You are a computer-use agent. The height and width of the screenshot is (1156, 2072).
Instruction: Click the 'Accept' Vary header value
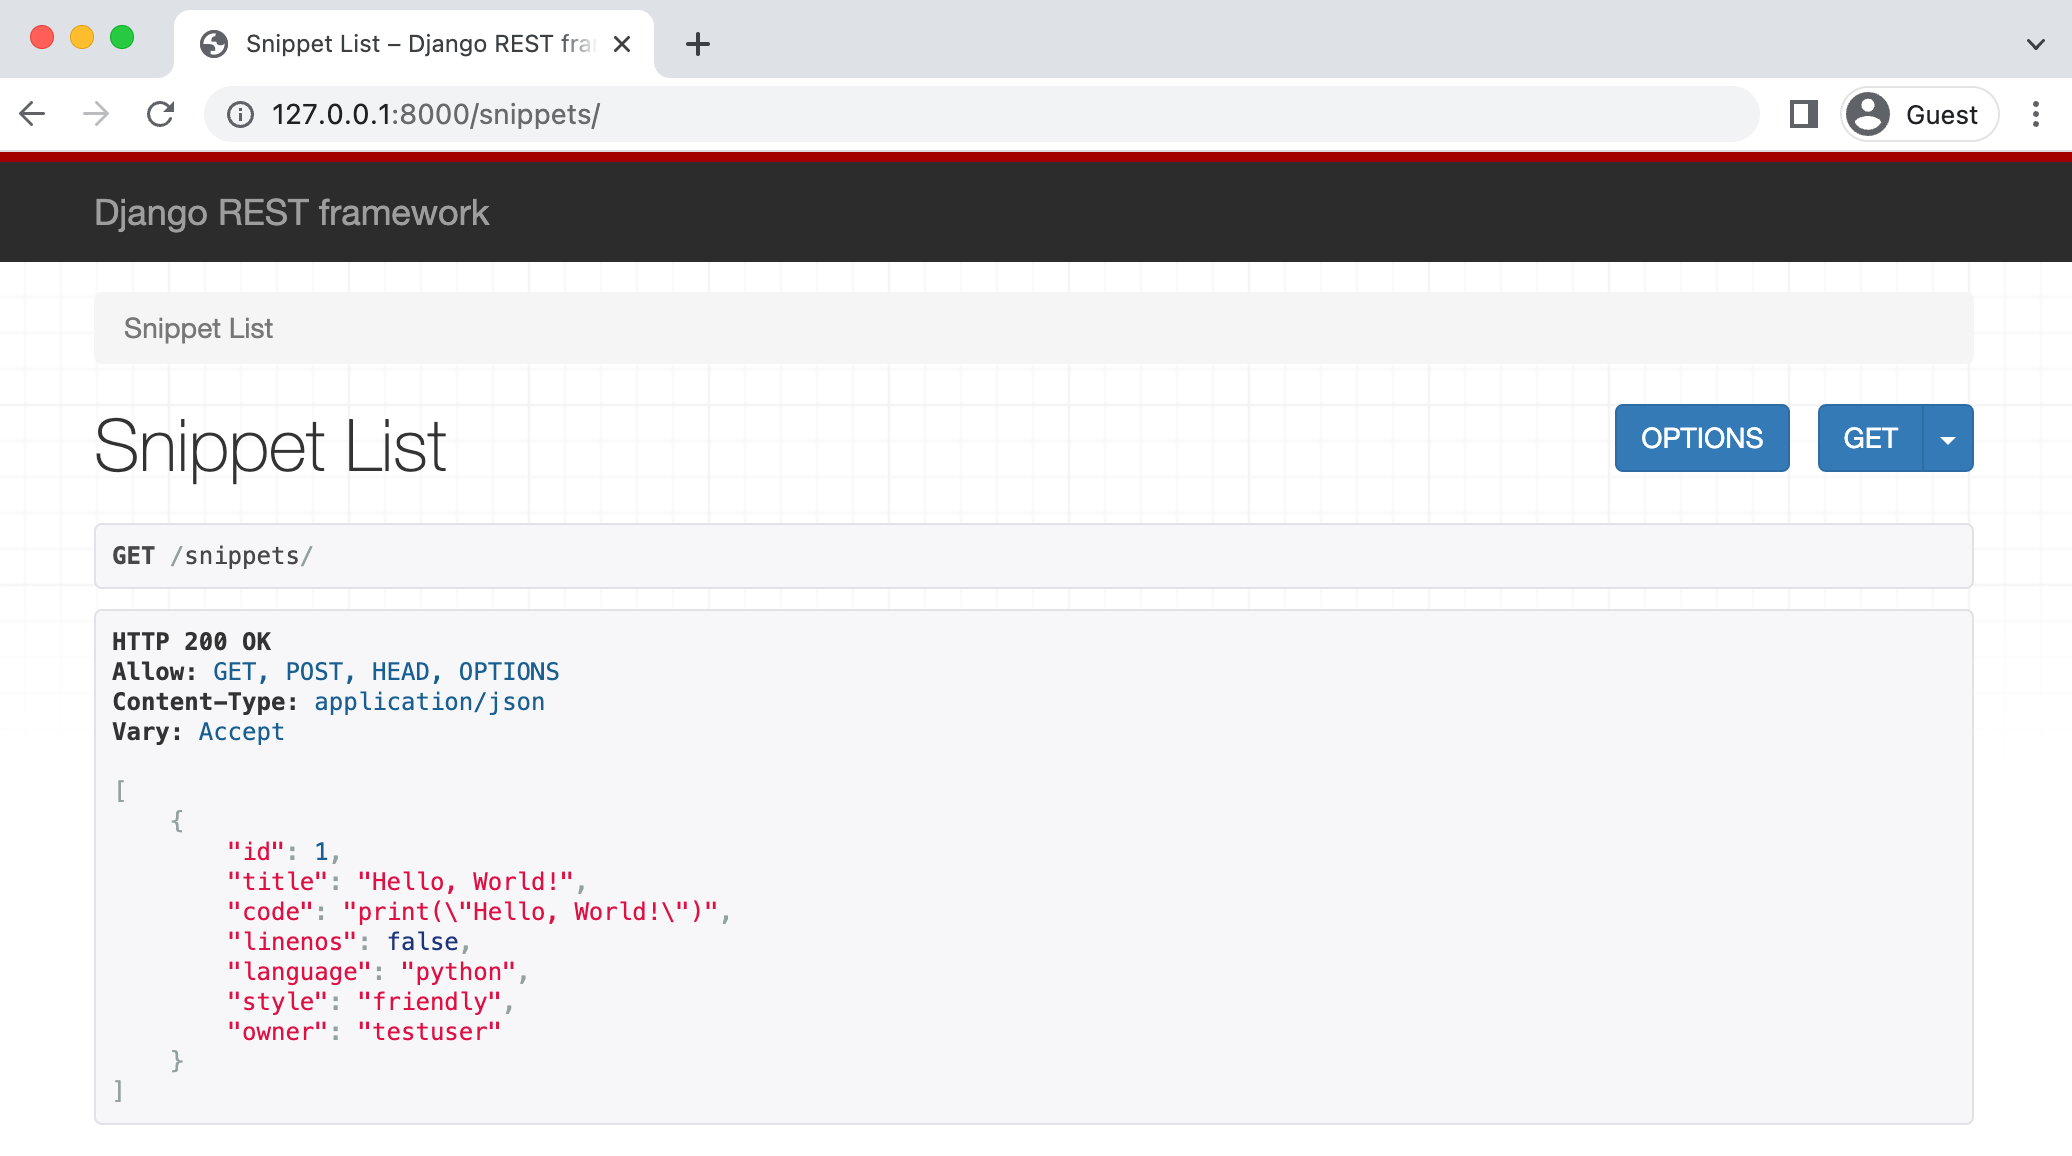pyautogui.click(x=241, y=732)
